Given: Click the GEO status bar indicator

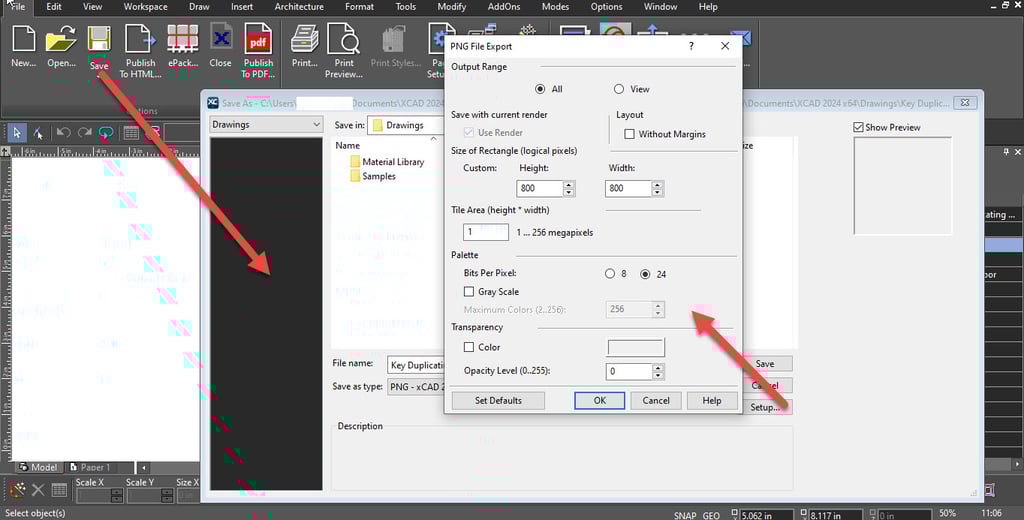Looking at the screenshot, I should click(x=711, y=515).
